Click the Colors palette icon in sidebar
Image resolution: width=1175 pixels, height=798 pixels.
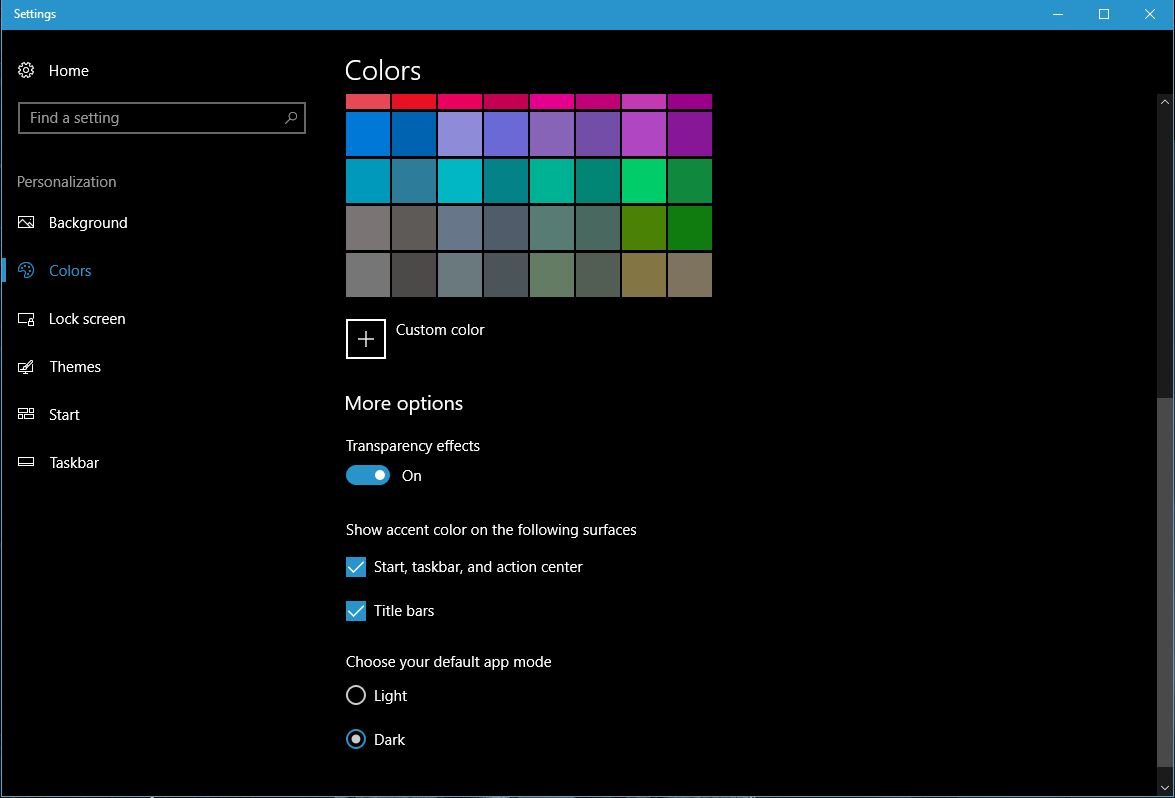(27, 270)
